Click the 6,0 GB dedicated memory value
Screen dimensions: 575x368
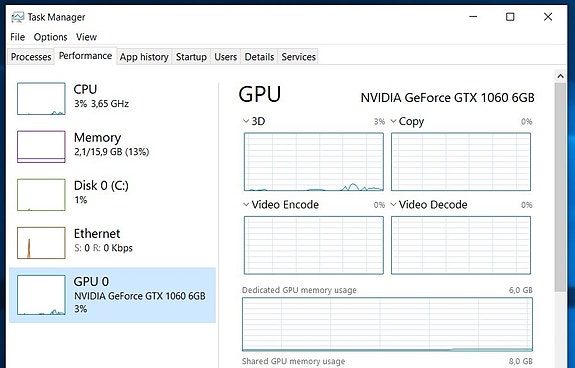point(521,290)
